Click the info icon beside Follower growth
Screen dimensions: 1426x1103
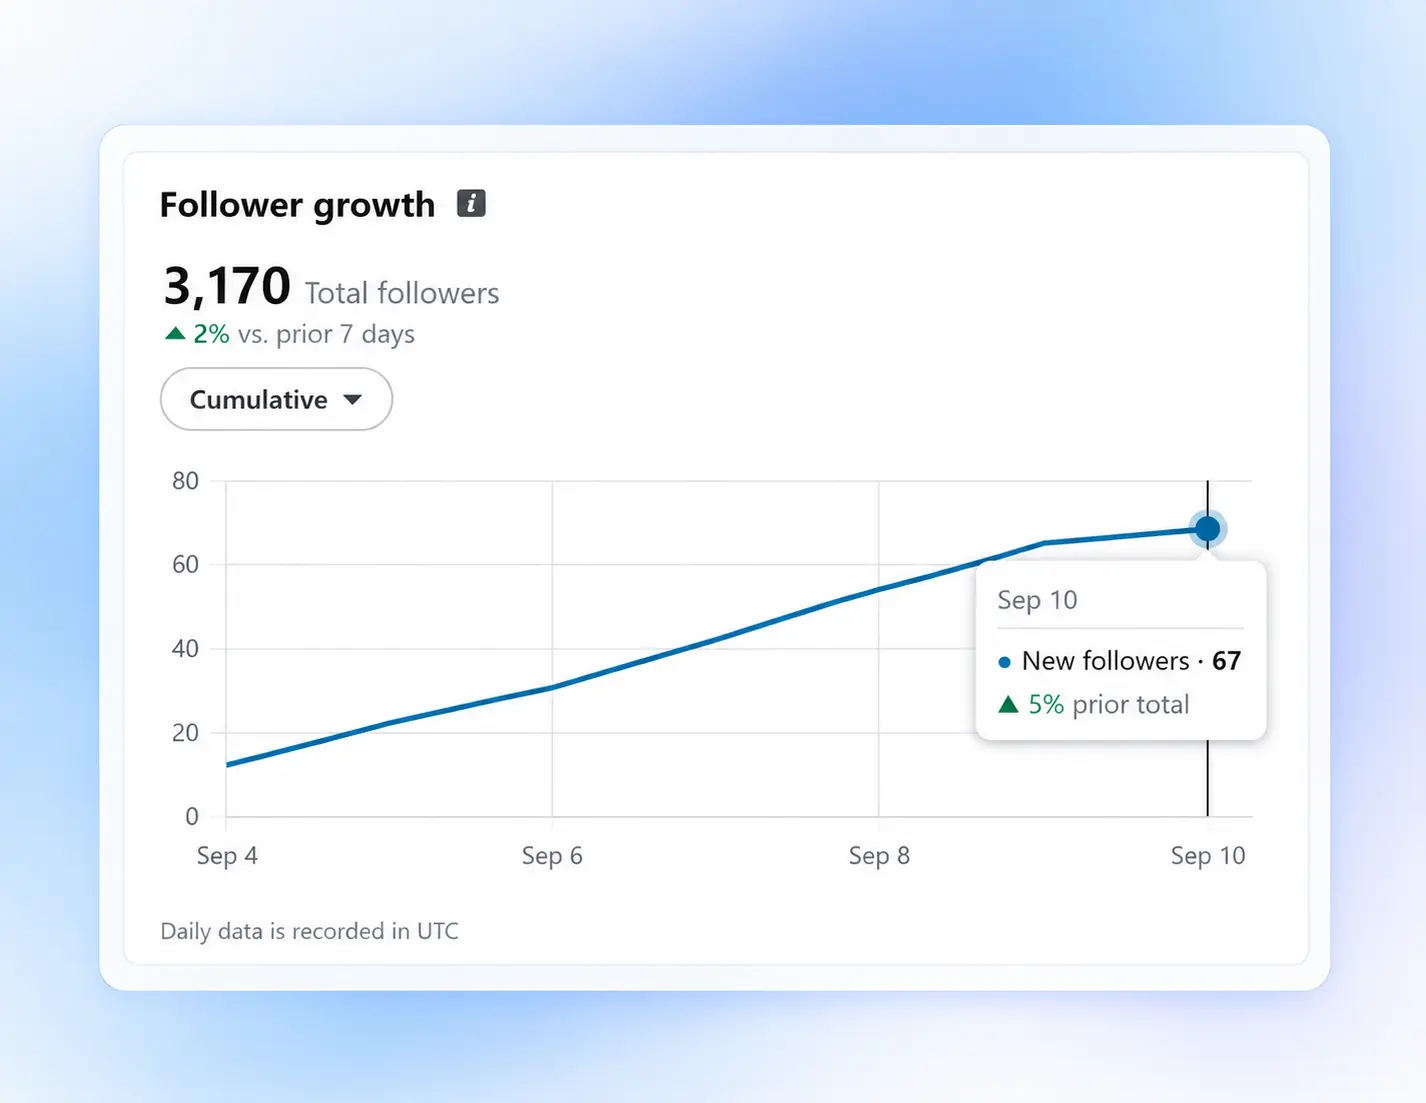point(471,203)
